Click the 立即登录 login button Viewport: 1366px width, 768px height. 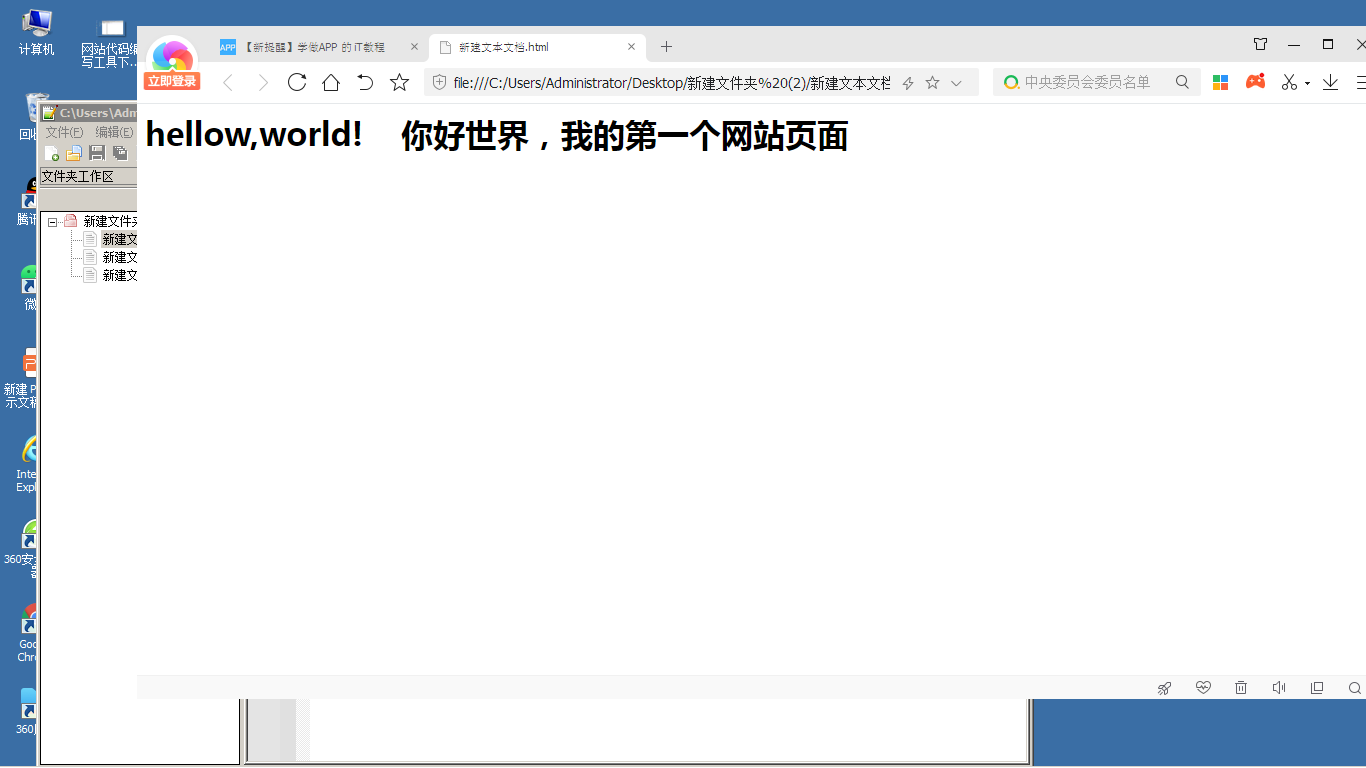pyautogui.click(x=172, y=81)
